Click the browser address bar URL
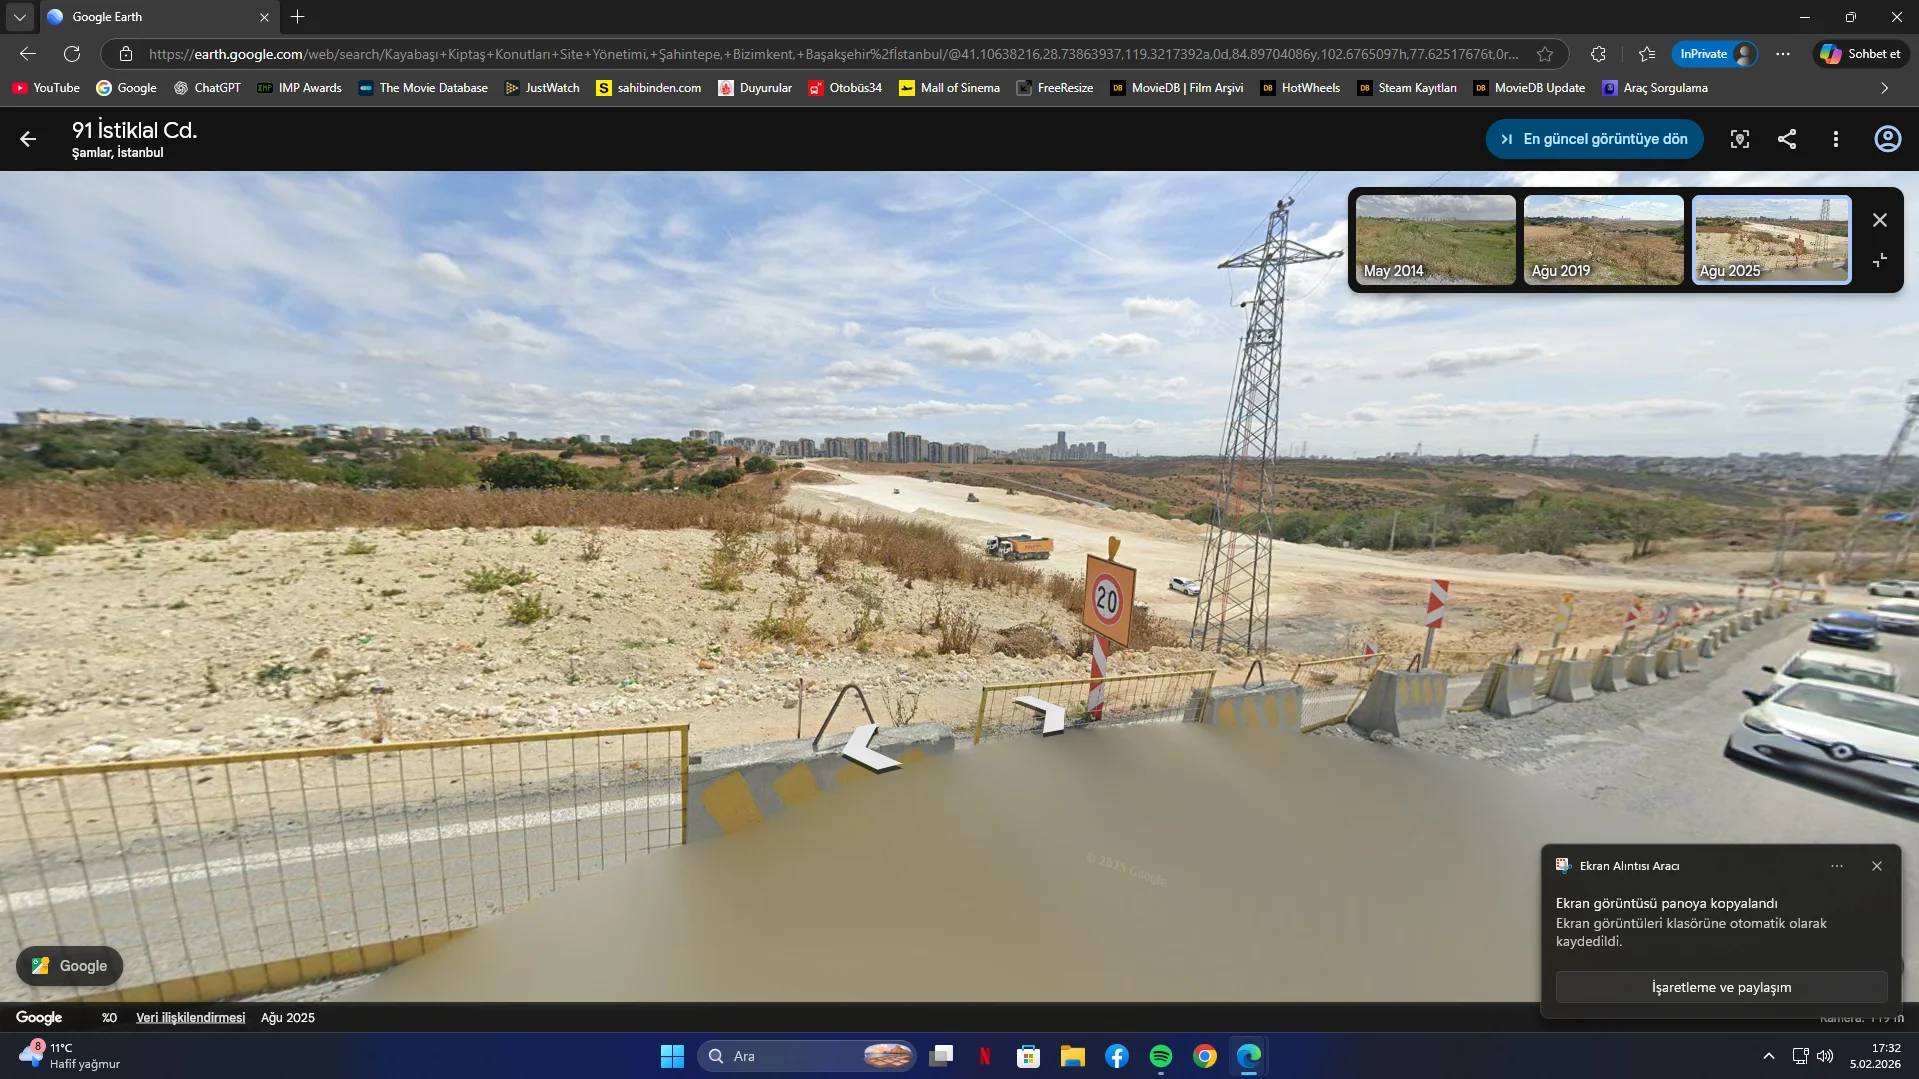This screenshot has width=1919, height=1079. click(x=830, y=54)
